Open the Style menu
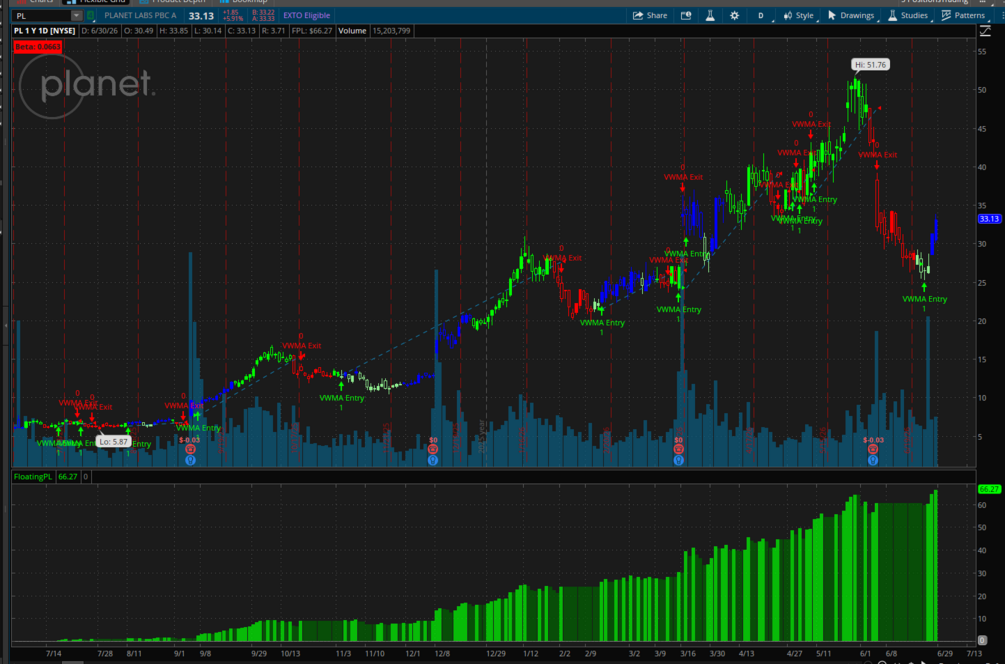This screenshot has height=664, width=1005. click(x=799, y=15)
